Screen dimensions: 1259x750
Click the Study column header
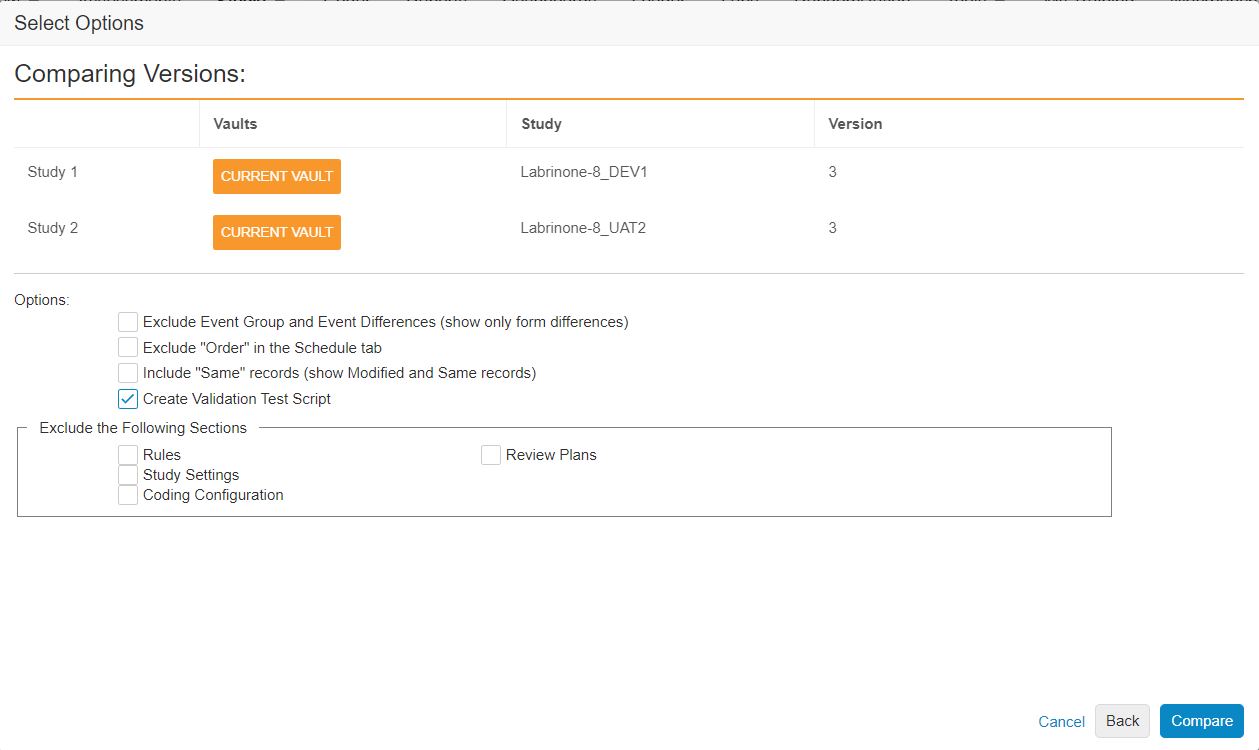[x=541, y=124]
